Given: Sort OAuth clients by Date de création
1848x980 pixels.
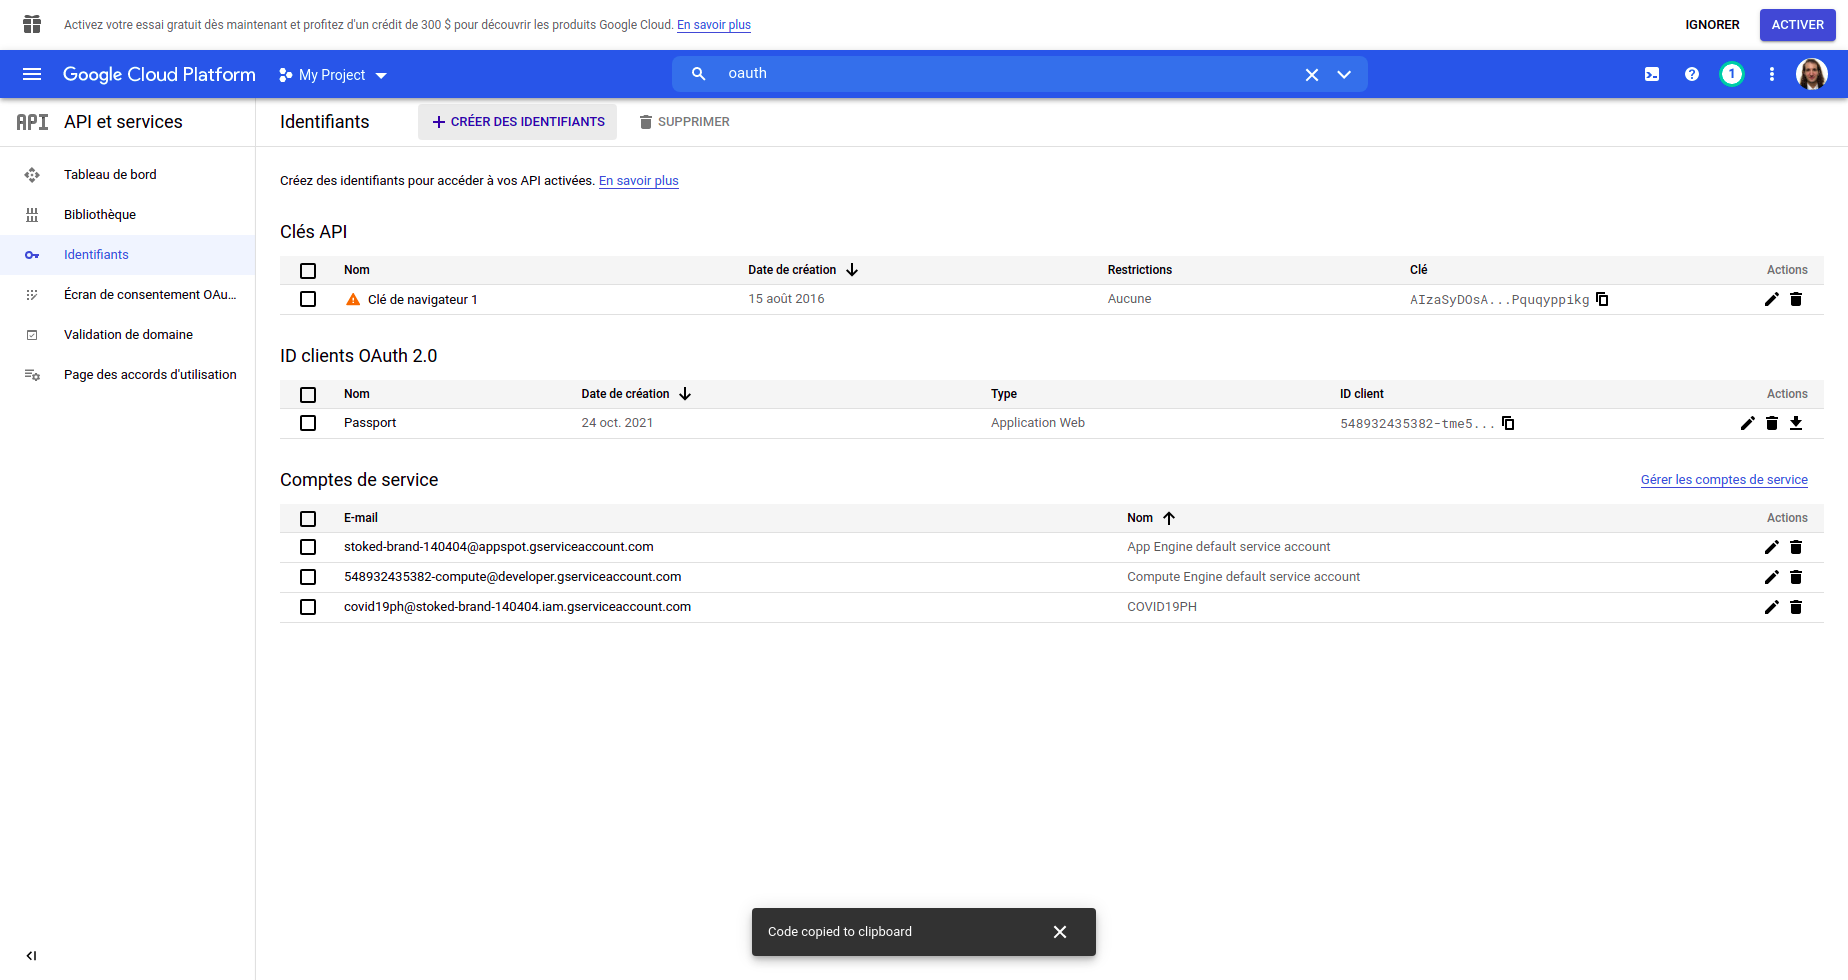Looking at the screenshot, I should 636,394.
